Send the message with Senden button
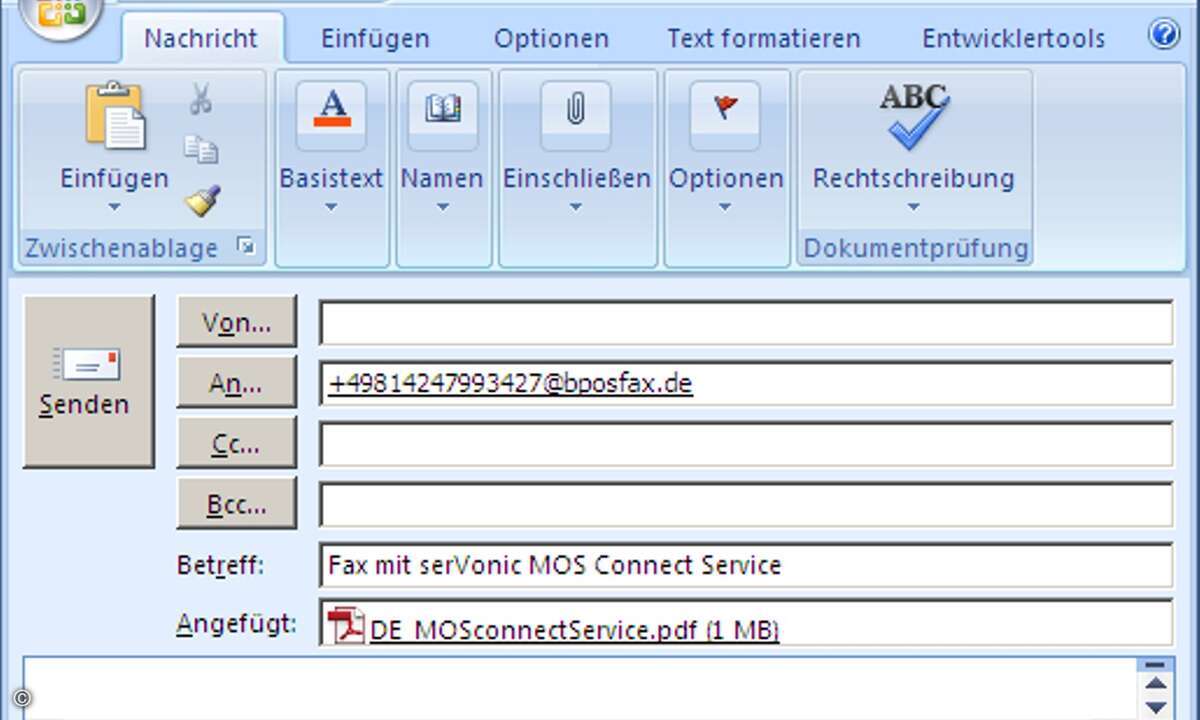Image resolution: width=1200 pixels, height=720 pixels. point(88,381)
